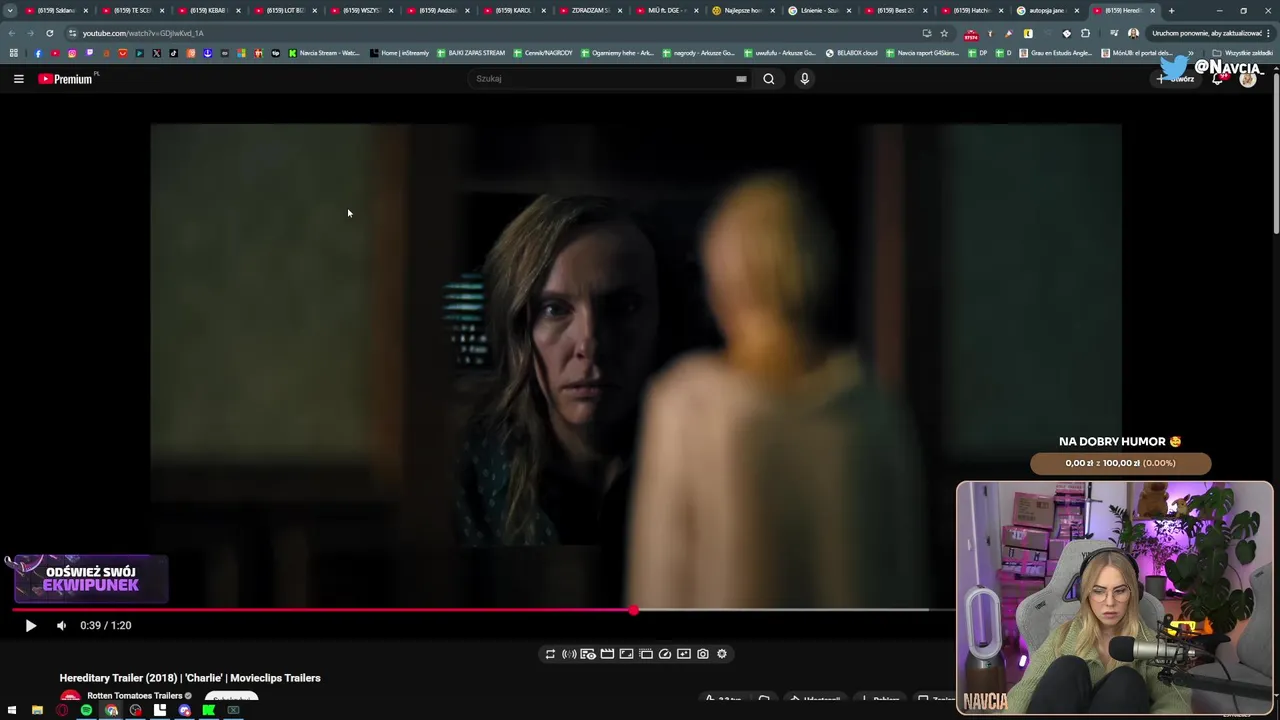Click the Utwórz create button

1176,79
